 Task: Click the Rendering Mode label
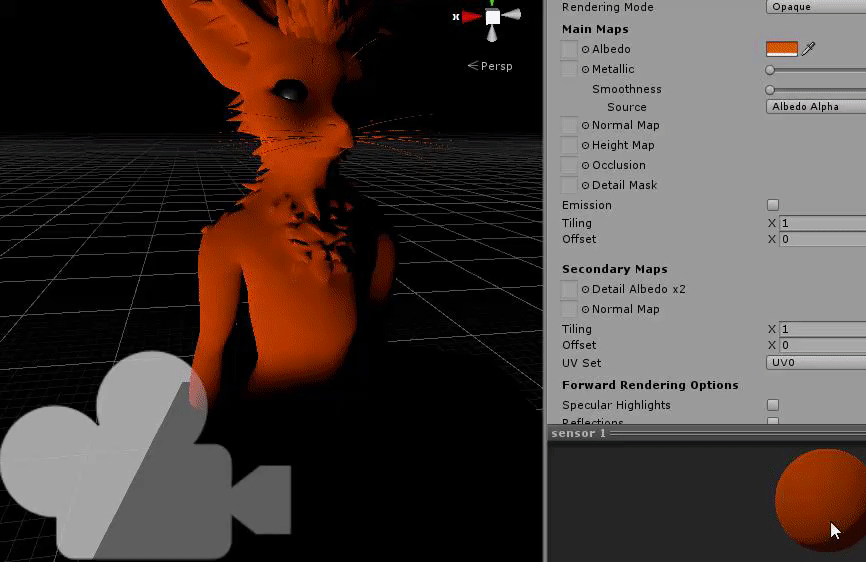[608, 7]
